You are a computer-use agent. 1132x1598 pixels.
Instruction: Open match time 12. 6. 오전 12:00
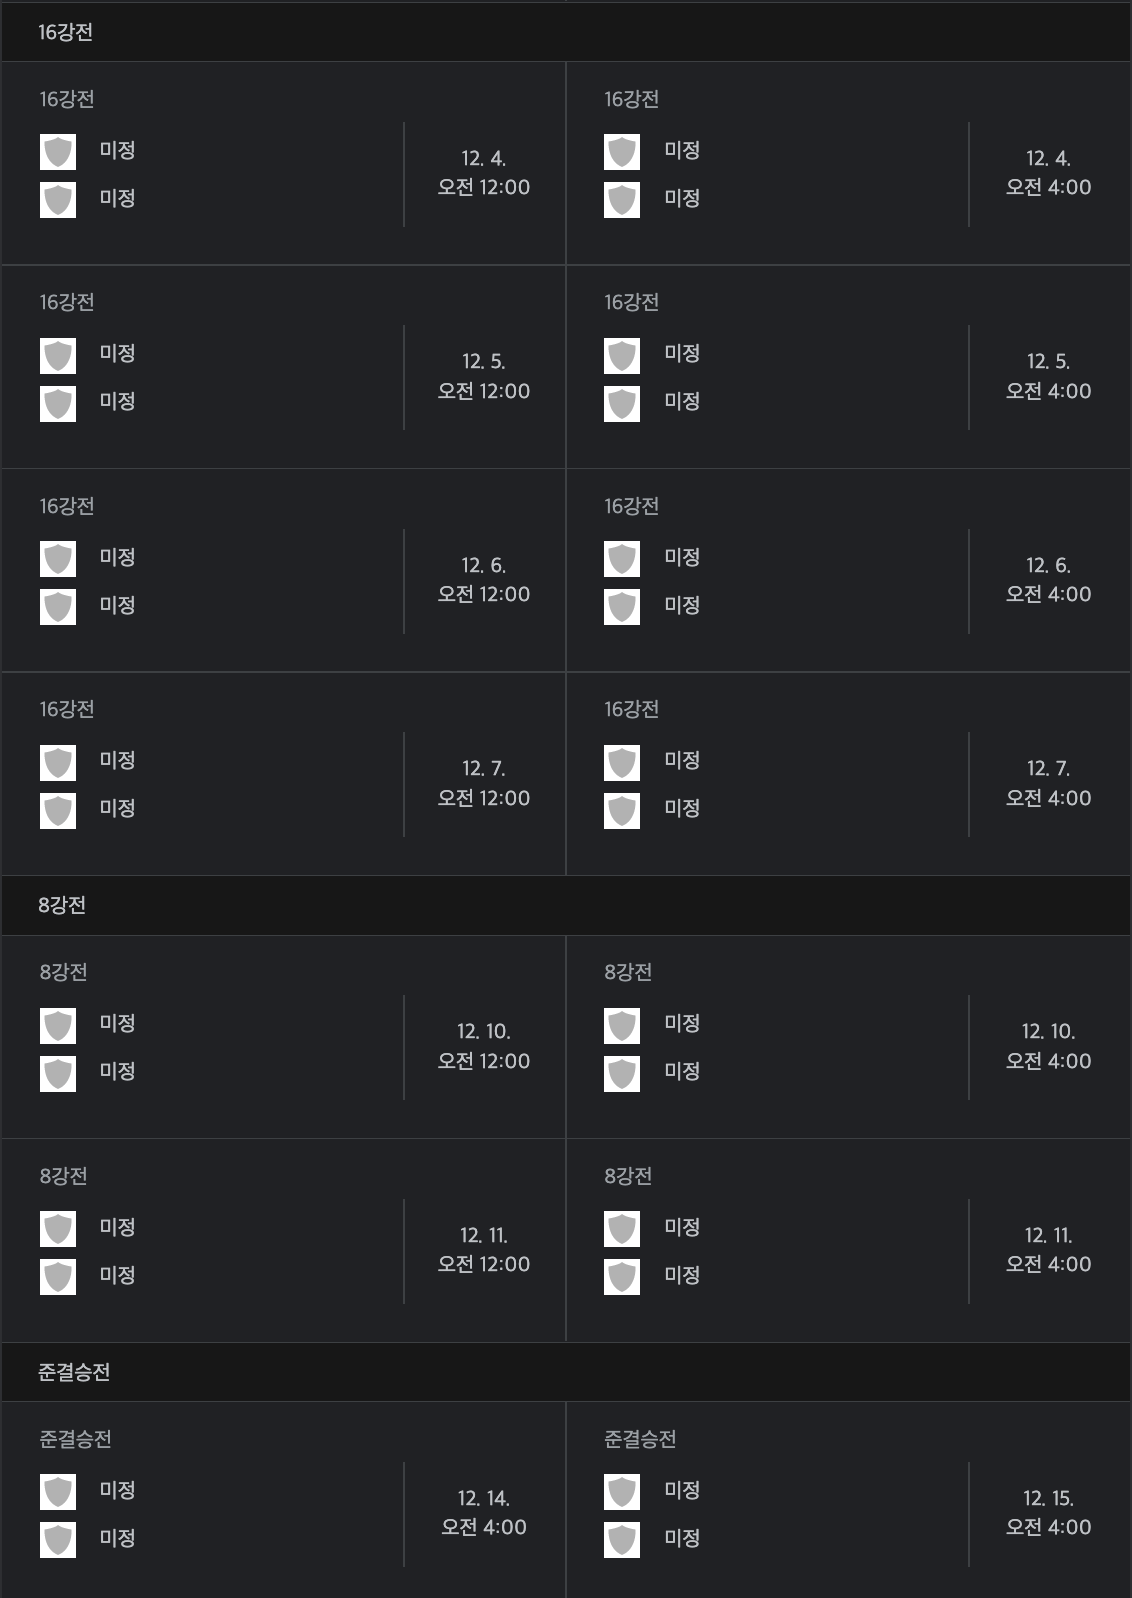pos(484,580)
